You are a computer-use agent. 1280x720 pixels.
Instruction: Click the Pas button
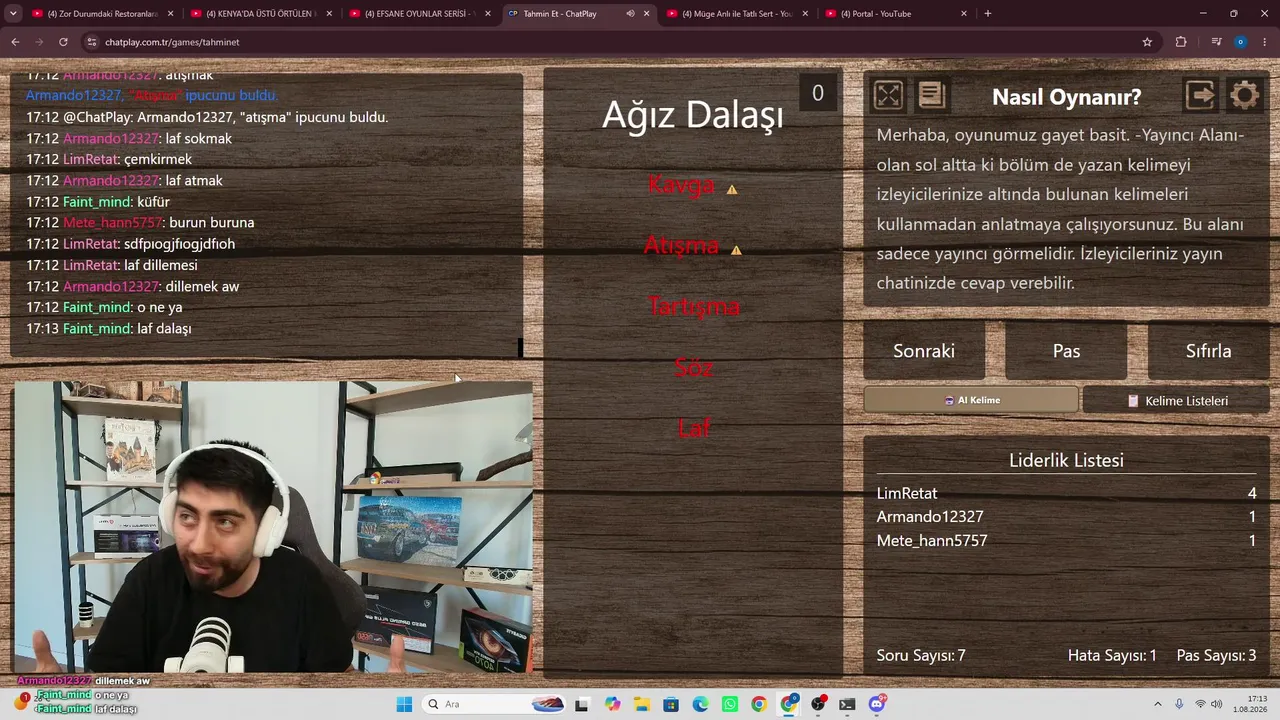tap(1066, 351)
